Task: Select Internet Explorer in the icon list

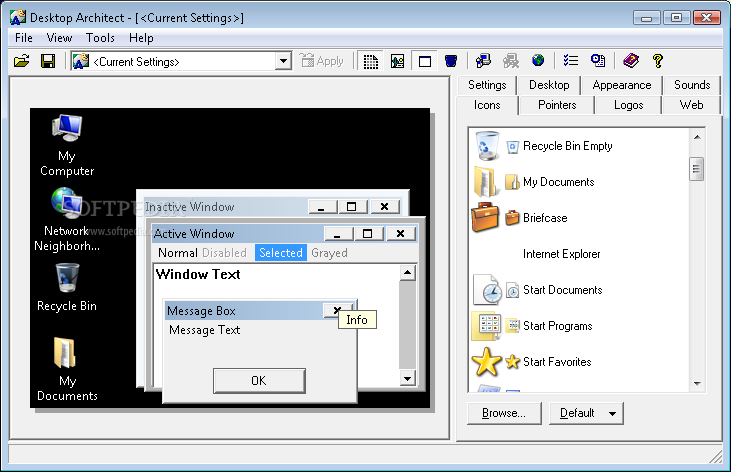Action: tap(561, 254)
